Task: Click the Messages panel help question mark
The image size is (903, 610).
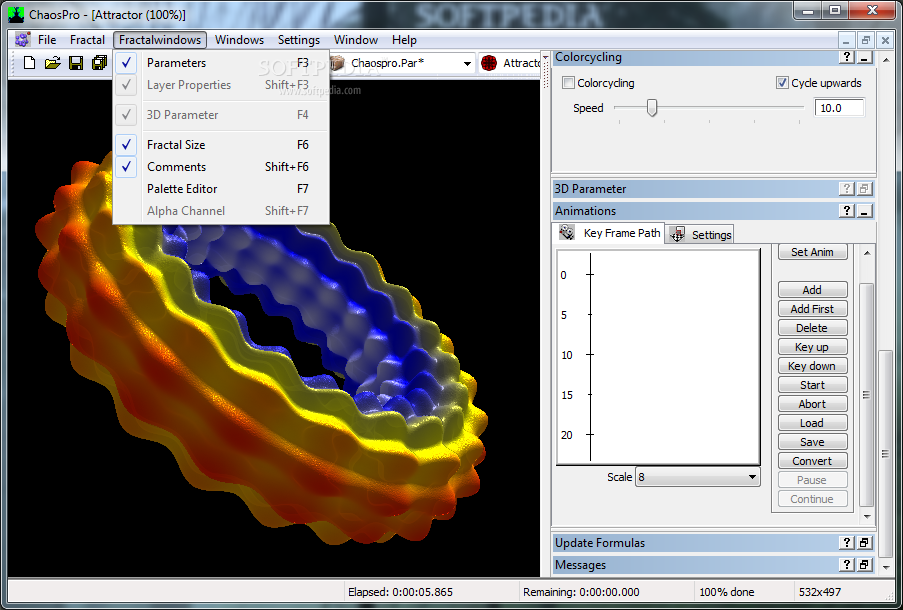Action: 846,565
